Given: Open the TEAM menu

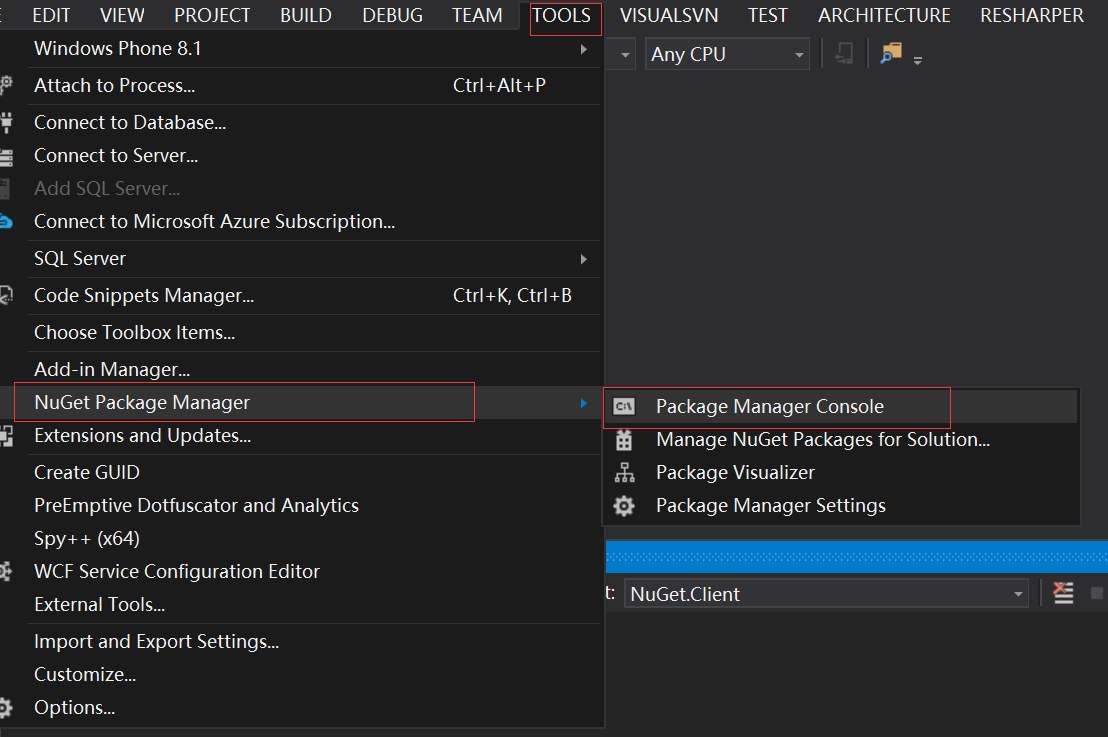Looking at the screenshot, I should coord(478,15).
